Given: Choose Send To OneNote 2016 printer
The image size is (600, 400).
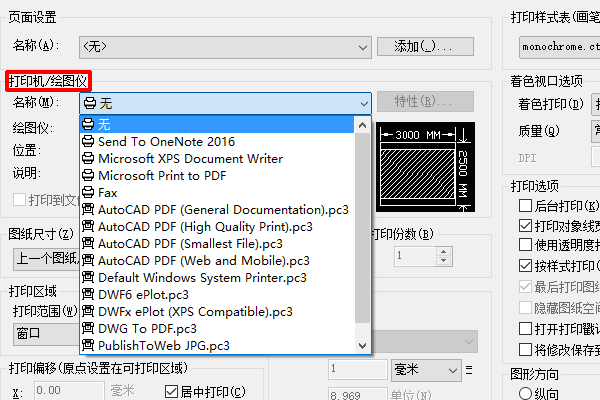Looking at the screenshot, I should click(x=217, y=142).
